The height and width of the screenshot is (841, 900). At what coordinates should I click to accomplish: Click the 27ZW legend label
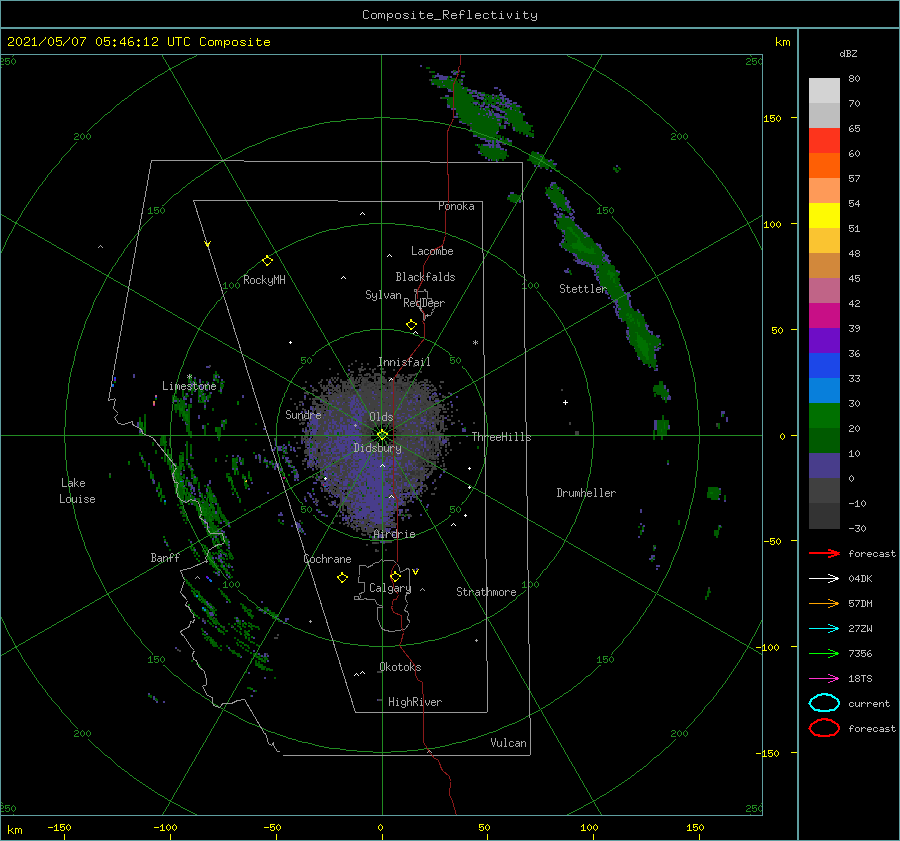860,629
